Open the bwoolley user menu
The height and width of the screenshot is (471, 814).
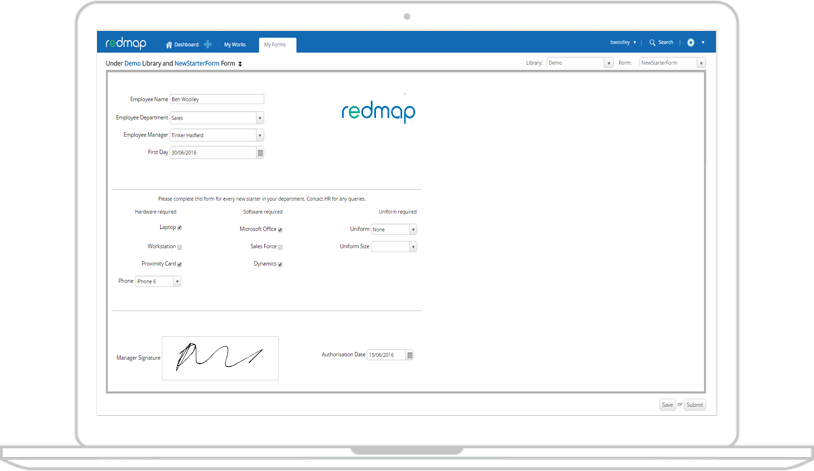[x=623, y=43]
